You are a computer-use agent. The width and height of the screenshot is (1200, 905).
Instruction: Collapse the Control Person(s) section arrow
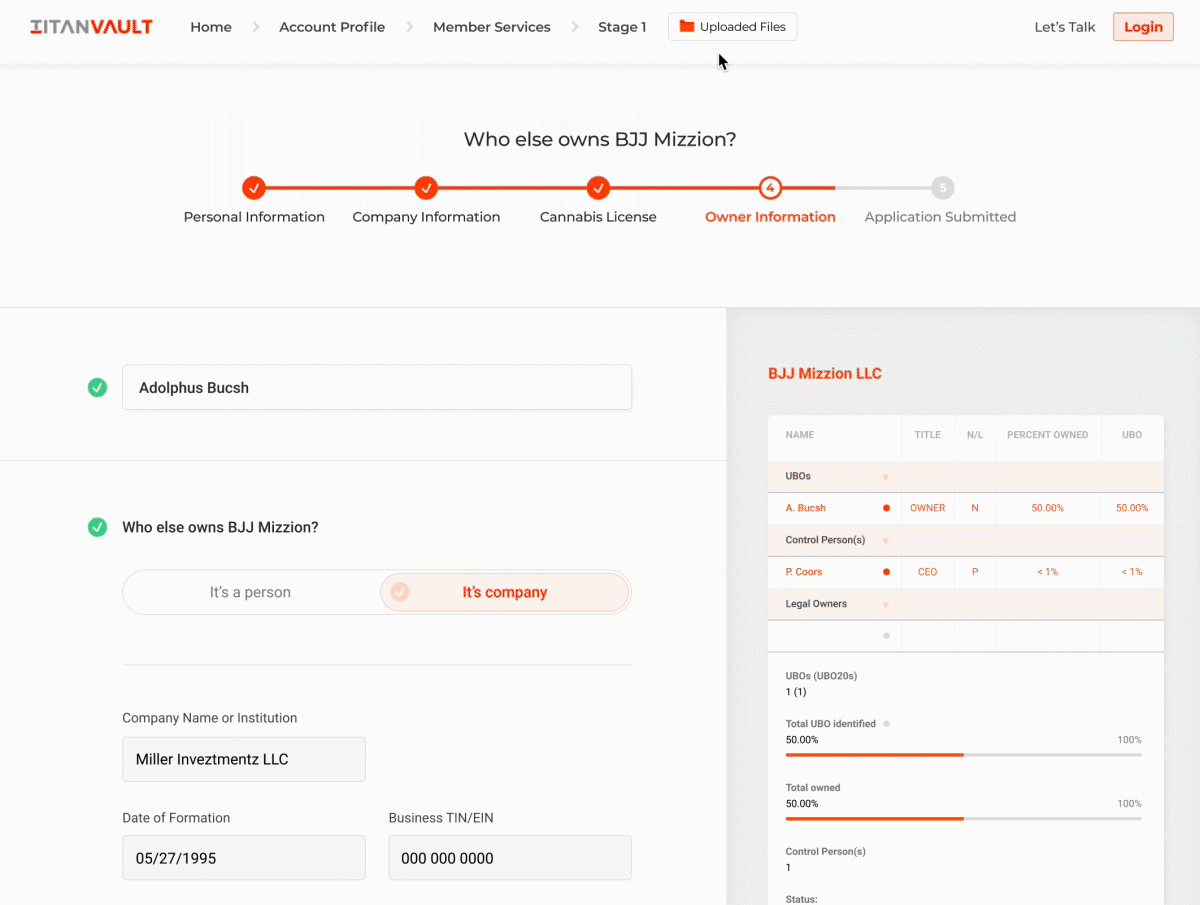pyautogui.click(x=885, y=541)
